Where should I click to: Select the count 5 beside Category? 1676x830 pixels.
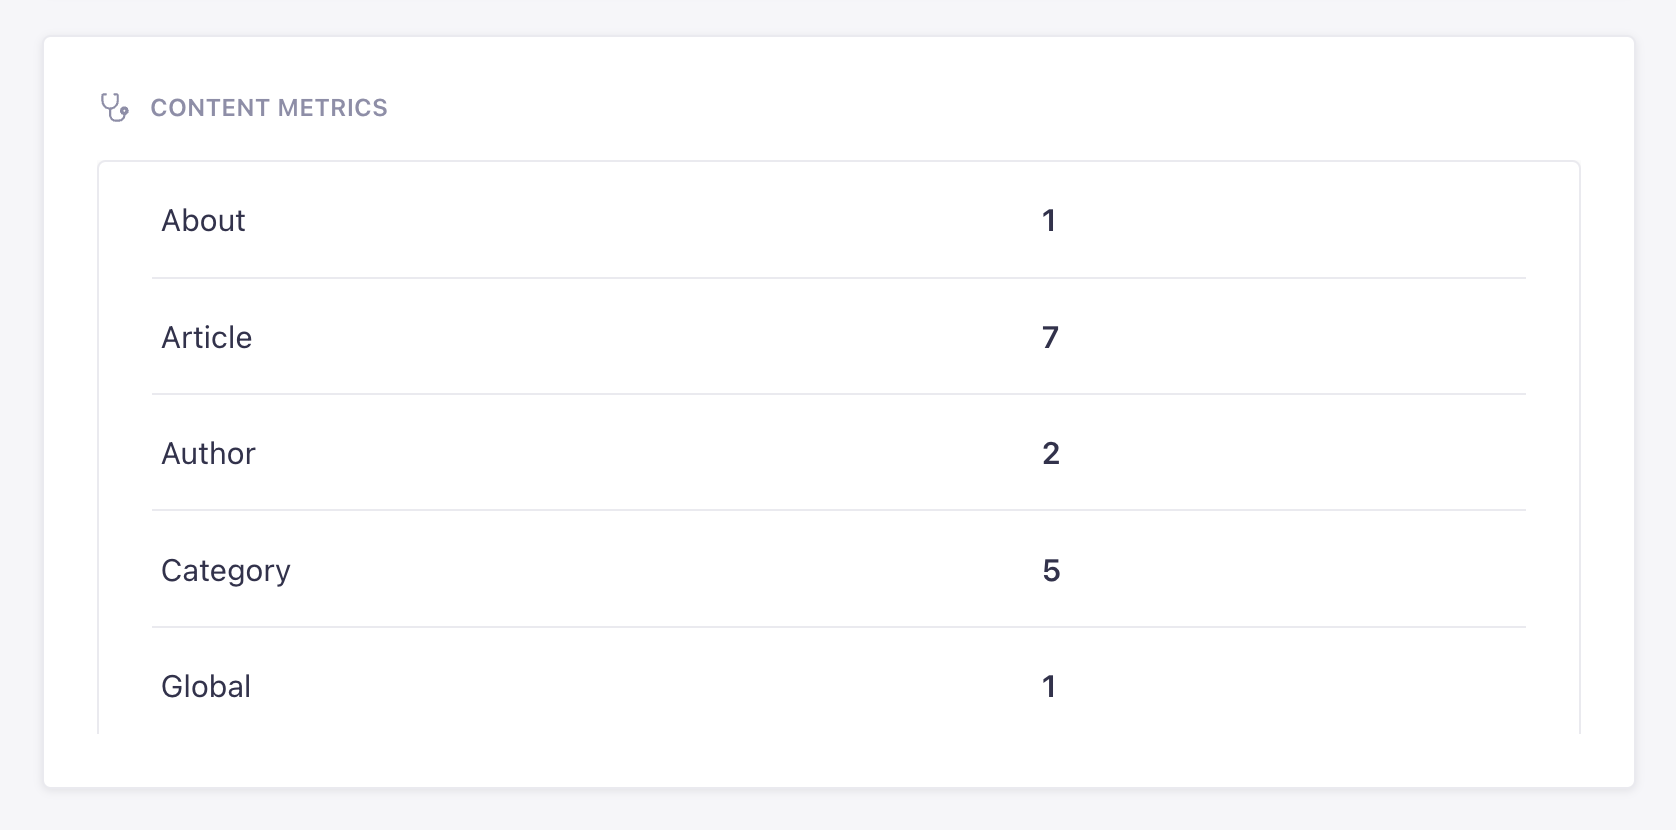click(1051, 570)
